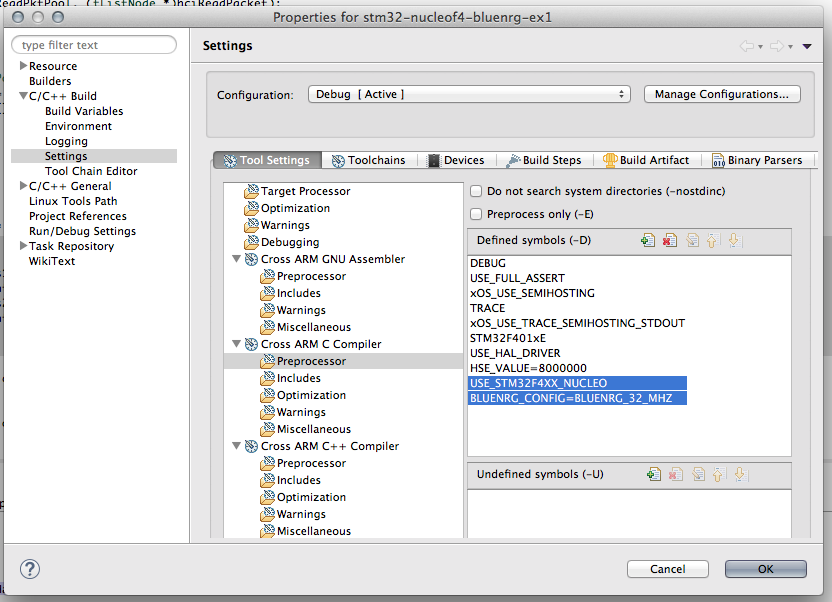Click the Manage Configurations button
Viewport: 832px width, 602px height.
coord(722,94)
